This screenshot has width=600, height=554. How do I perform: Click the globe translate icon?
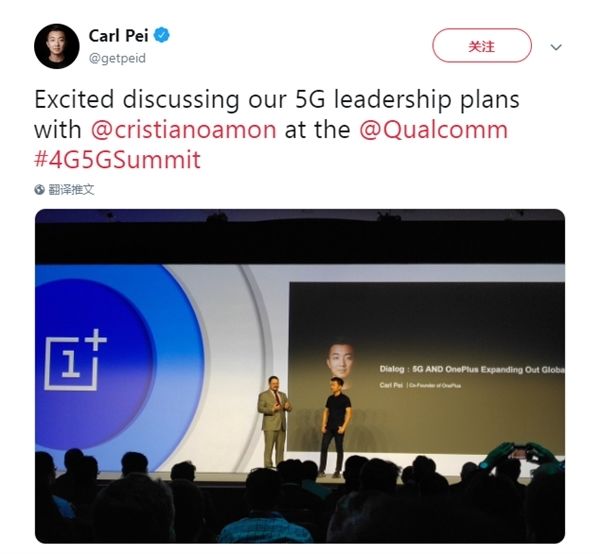[39, 189]
